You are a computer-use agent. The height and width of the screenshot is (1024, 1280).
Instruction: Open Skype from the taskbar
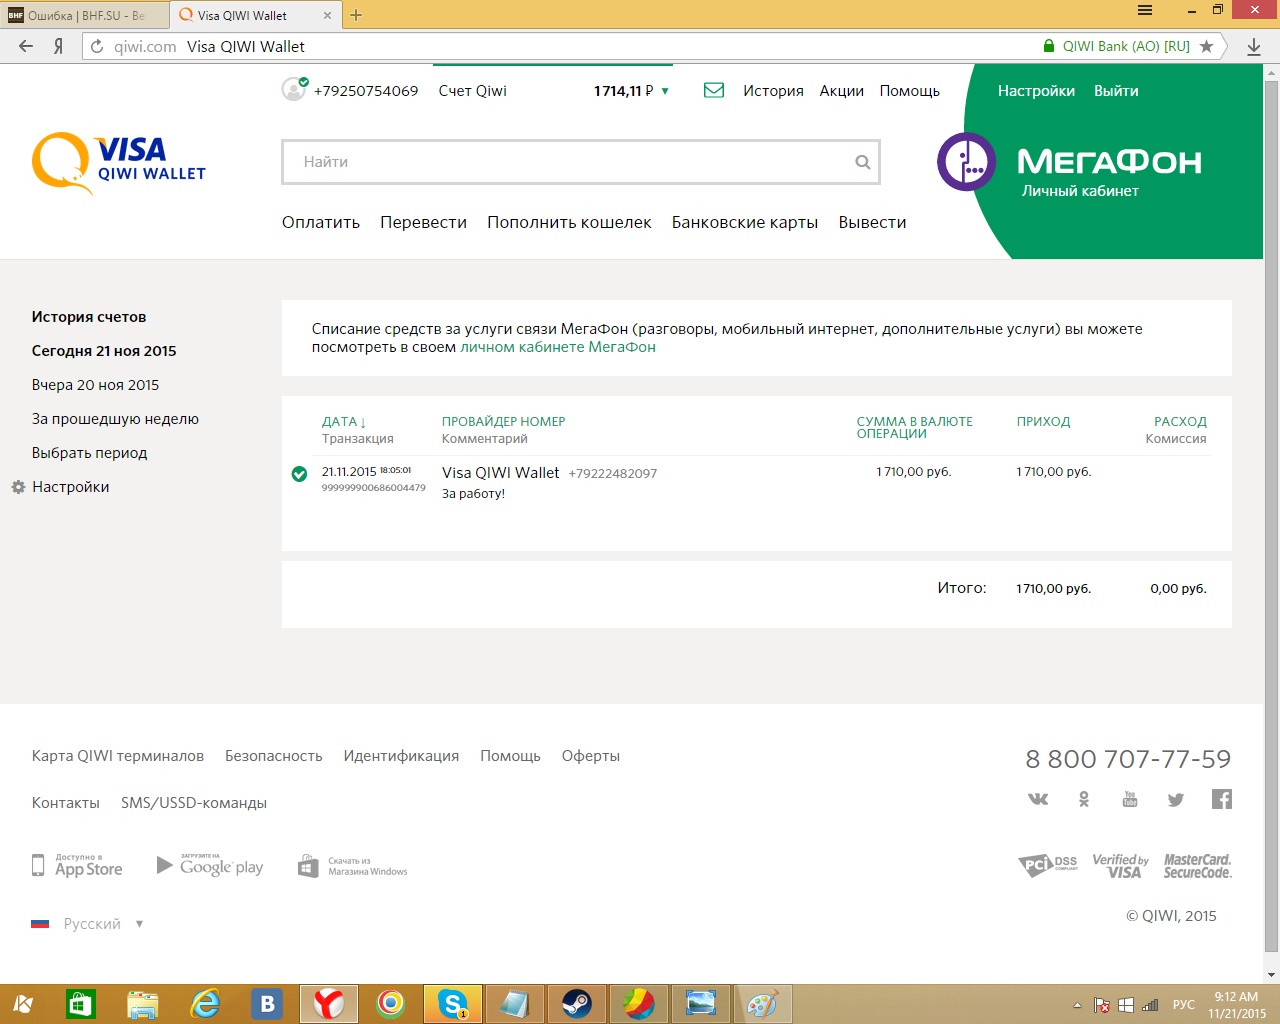(453, 1003)
